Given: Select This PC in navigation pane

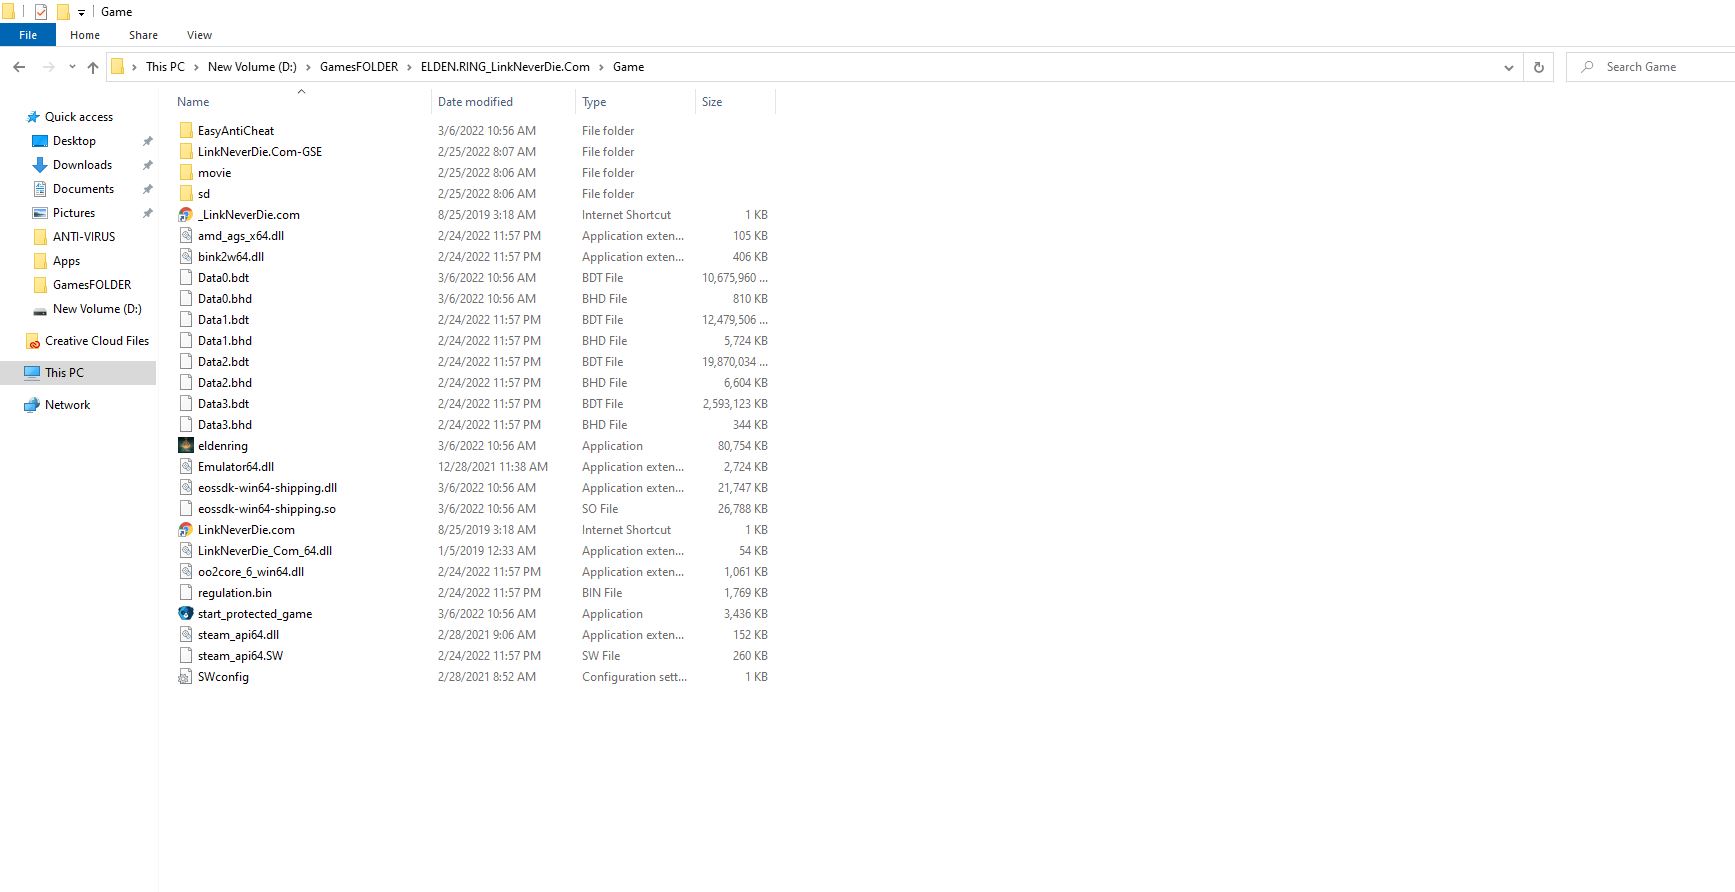Looking at the screenshot, I should [x=64, y=373].
